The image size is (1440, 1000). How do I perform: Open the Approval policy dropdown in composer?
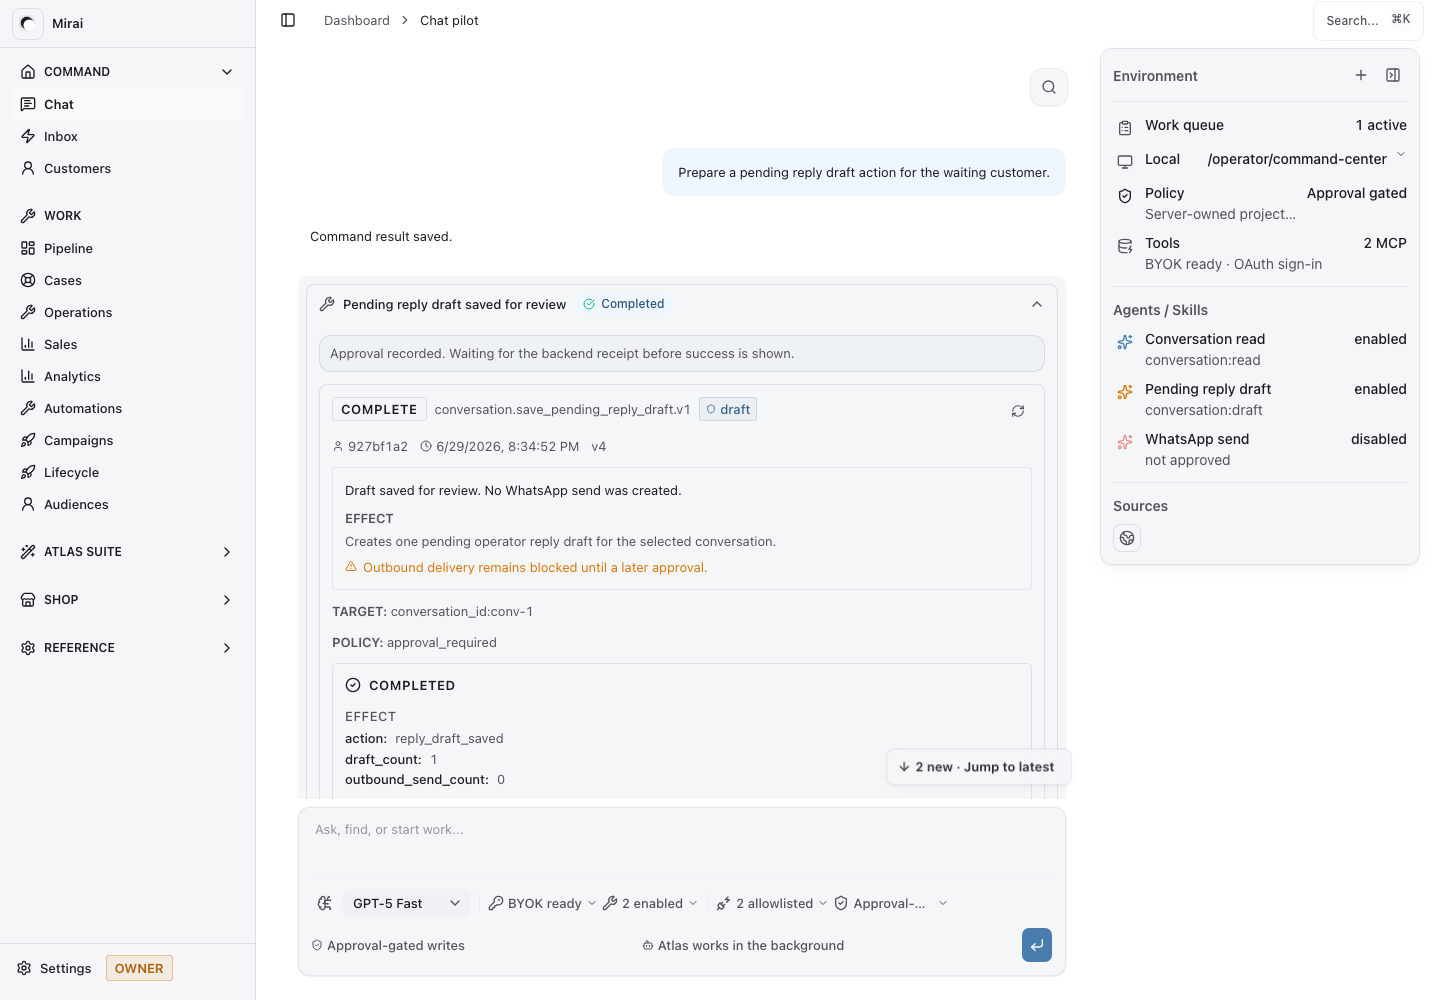point(890,903)
